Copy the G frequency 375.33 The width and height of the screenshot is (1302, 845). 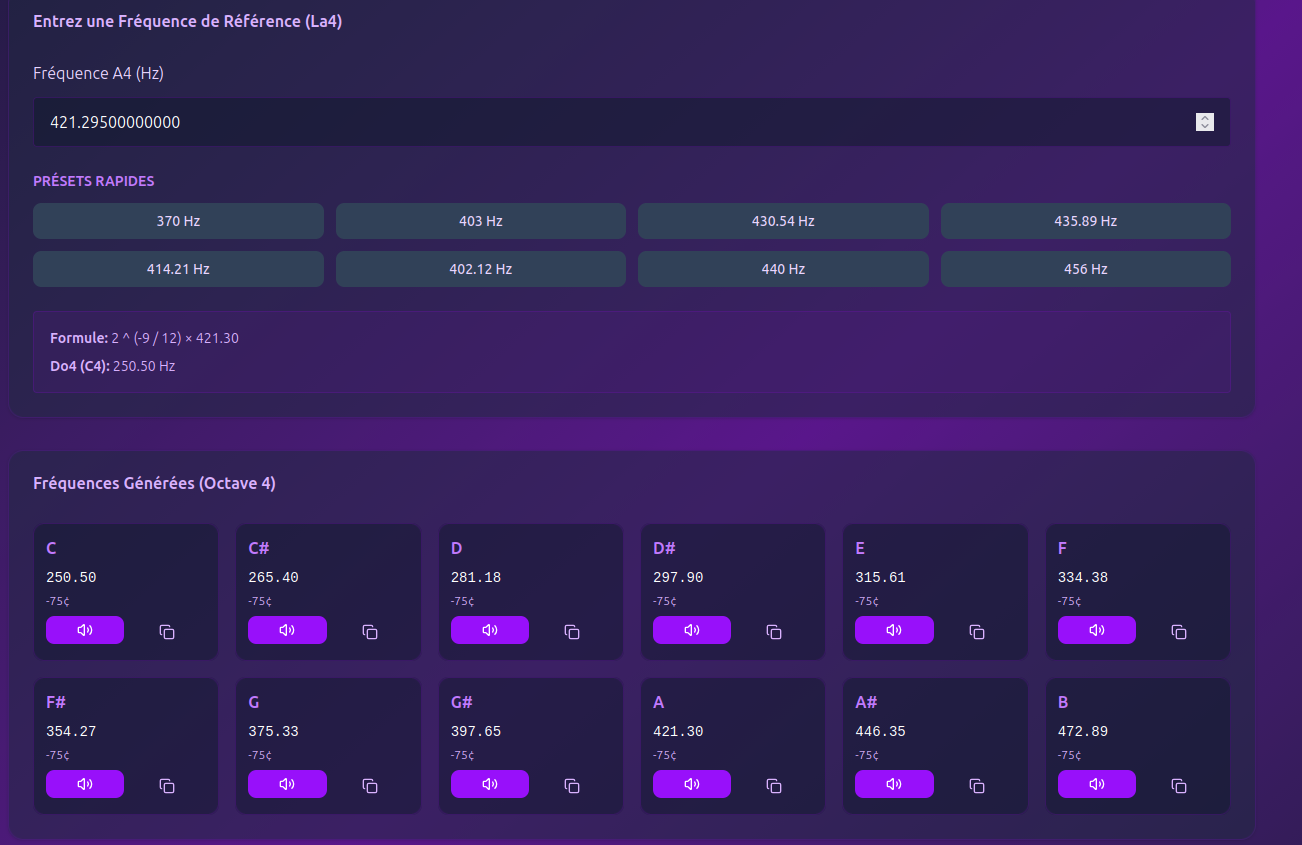[x=370, y=786]
